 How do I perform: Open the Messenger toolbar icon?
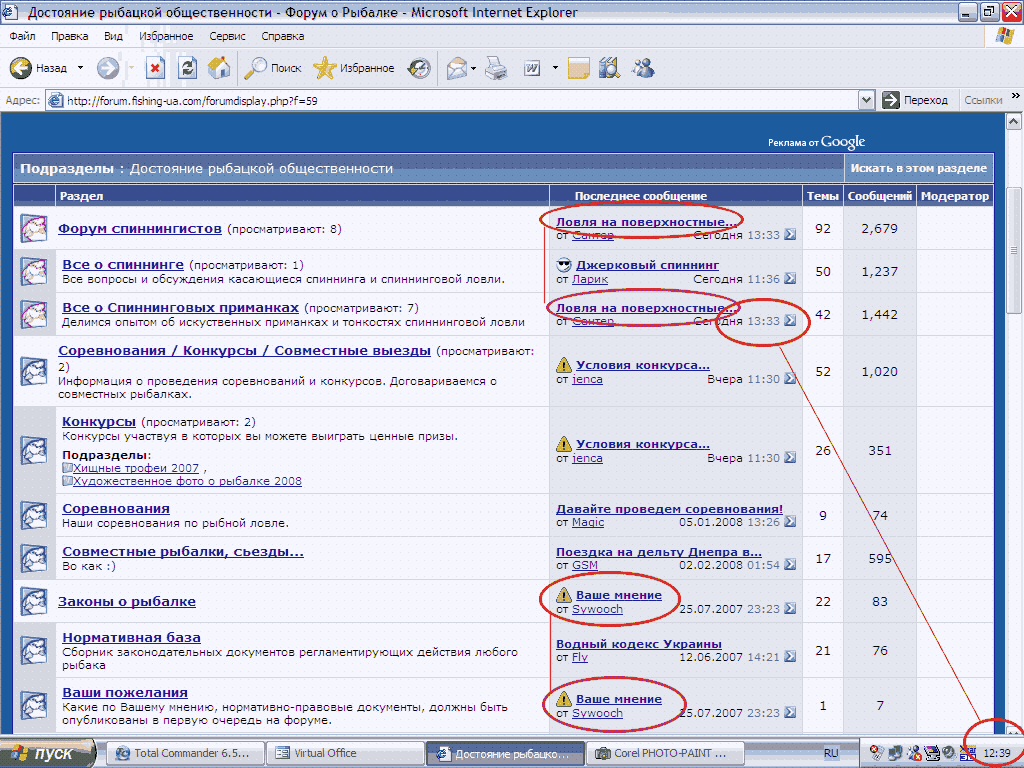[643, 68]
